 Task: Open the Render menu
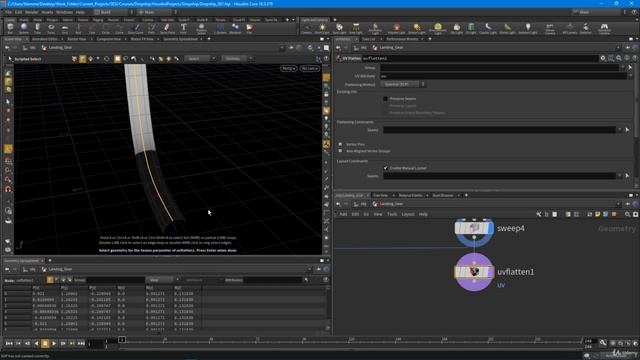[31, 12]
